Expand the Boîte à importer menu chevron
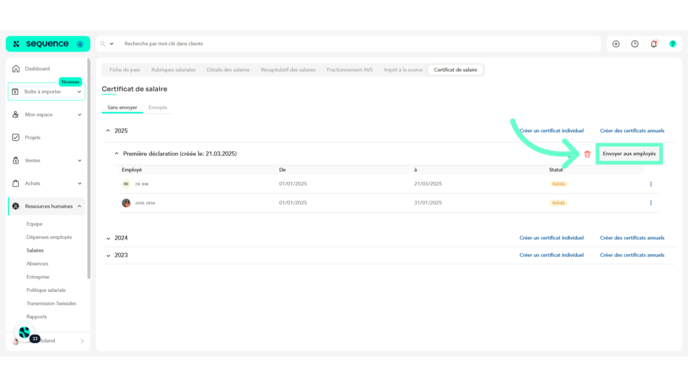The height and width of the screenshot is (387, 688). (79, 92)
